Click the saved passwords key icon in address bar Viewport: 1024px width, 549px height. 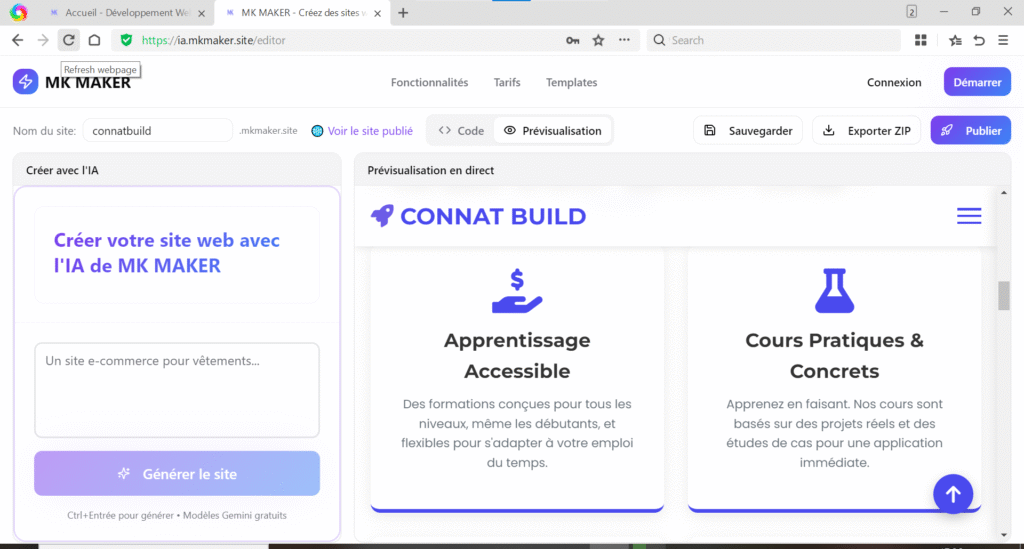[x=573, y=40]
